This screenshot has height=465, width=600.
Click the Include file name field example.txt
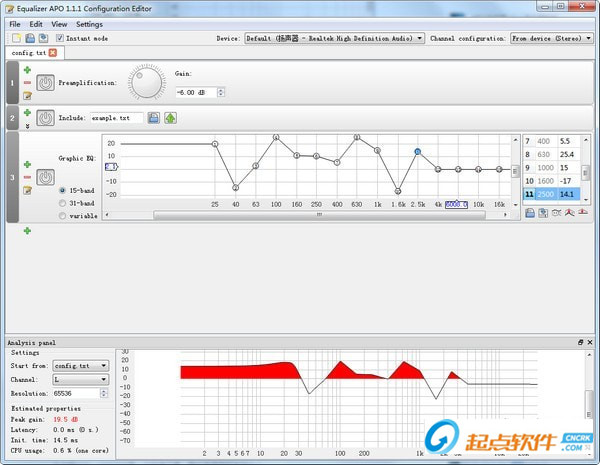(117, 118)
